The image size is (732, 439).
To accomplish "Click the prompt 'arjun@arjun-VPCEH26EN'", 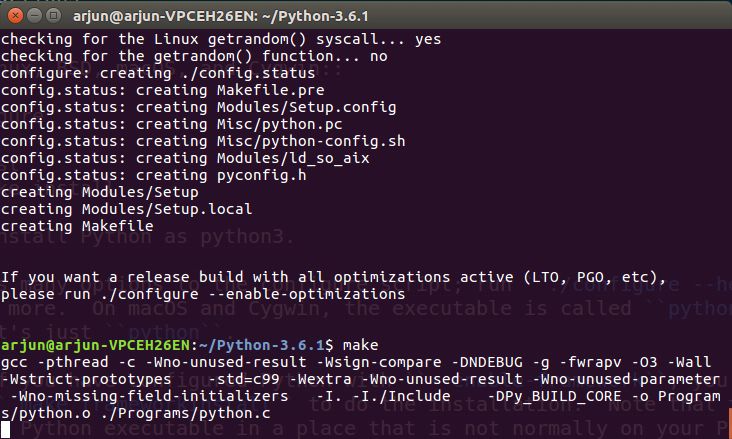I will coord(95,345).
